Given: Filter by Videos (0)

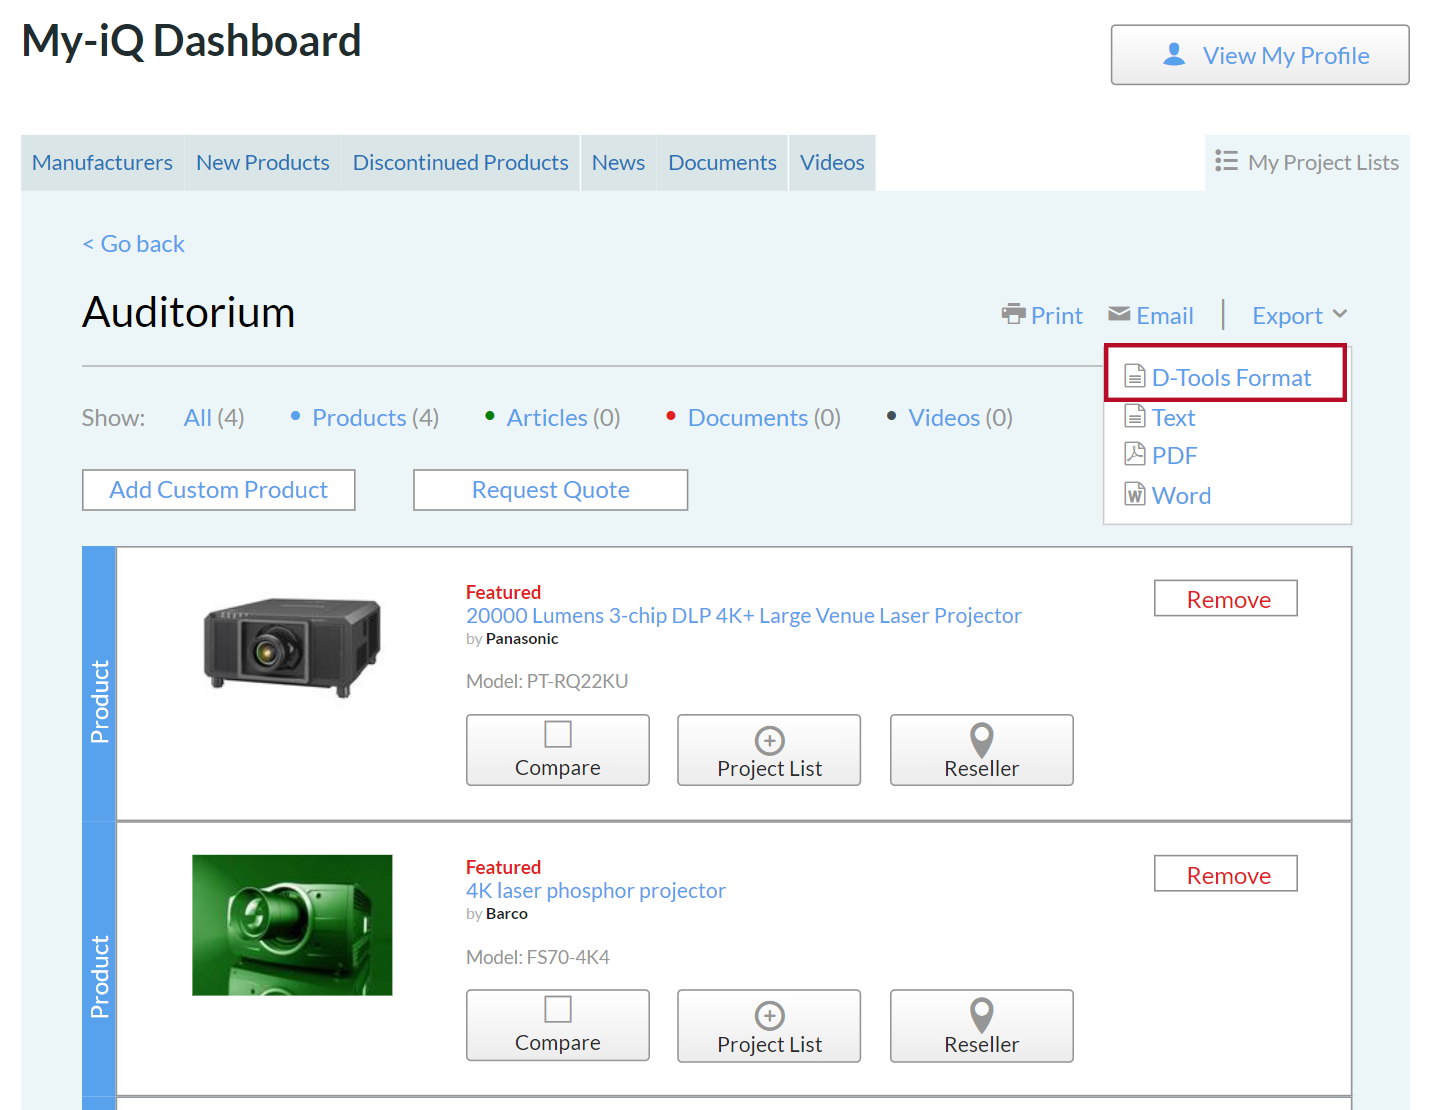Looking at the screenshot, I should point(960,417).
